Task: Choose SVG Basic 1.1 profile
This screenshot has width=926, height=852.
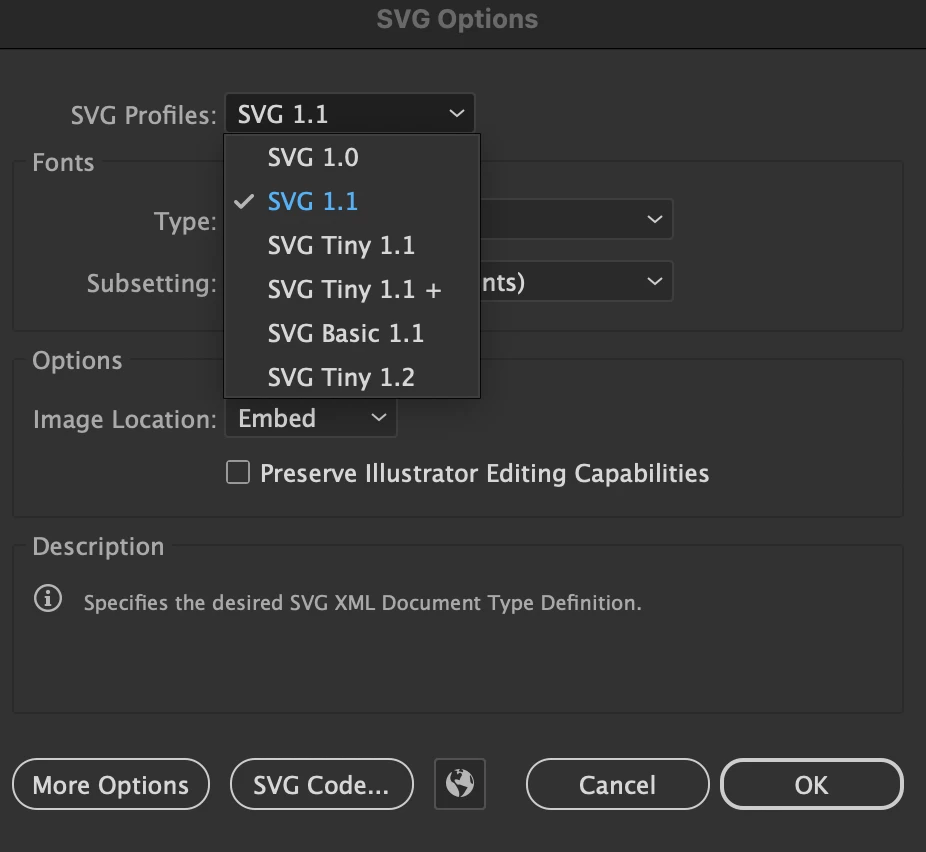Action: click(345, 333)
